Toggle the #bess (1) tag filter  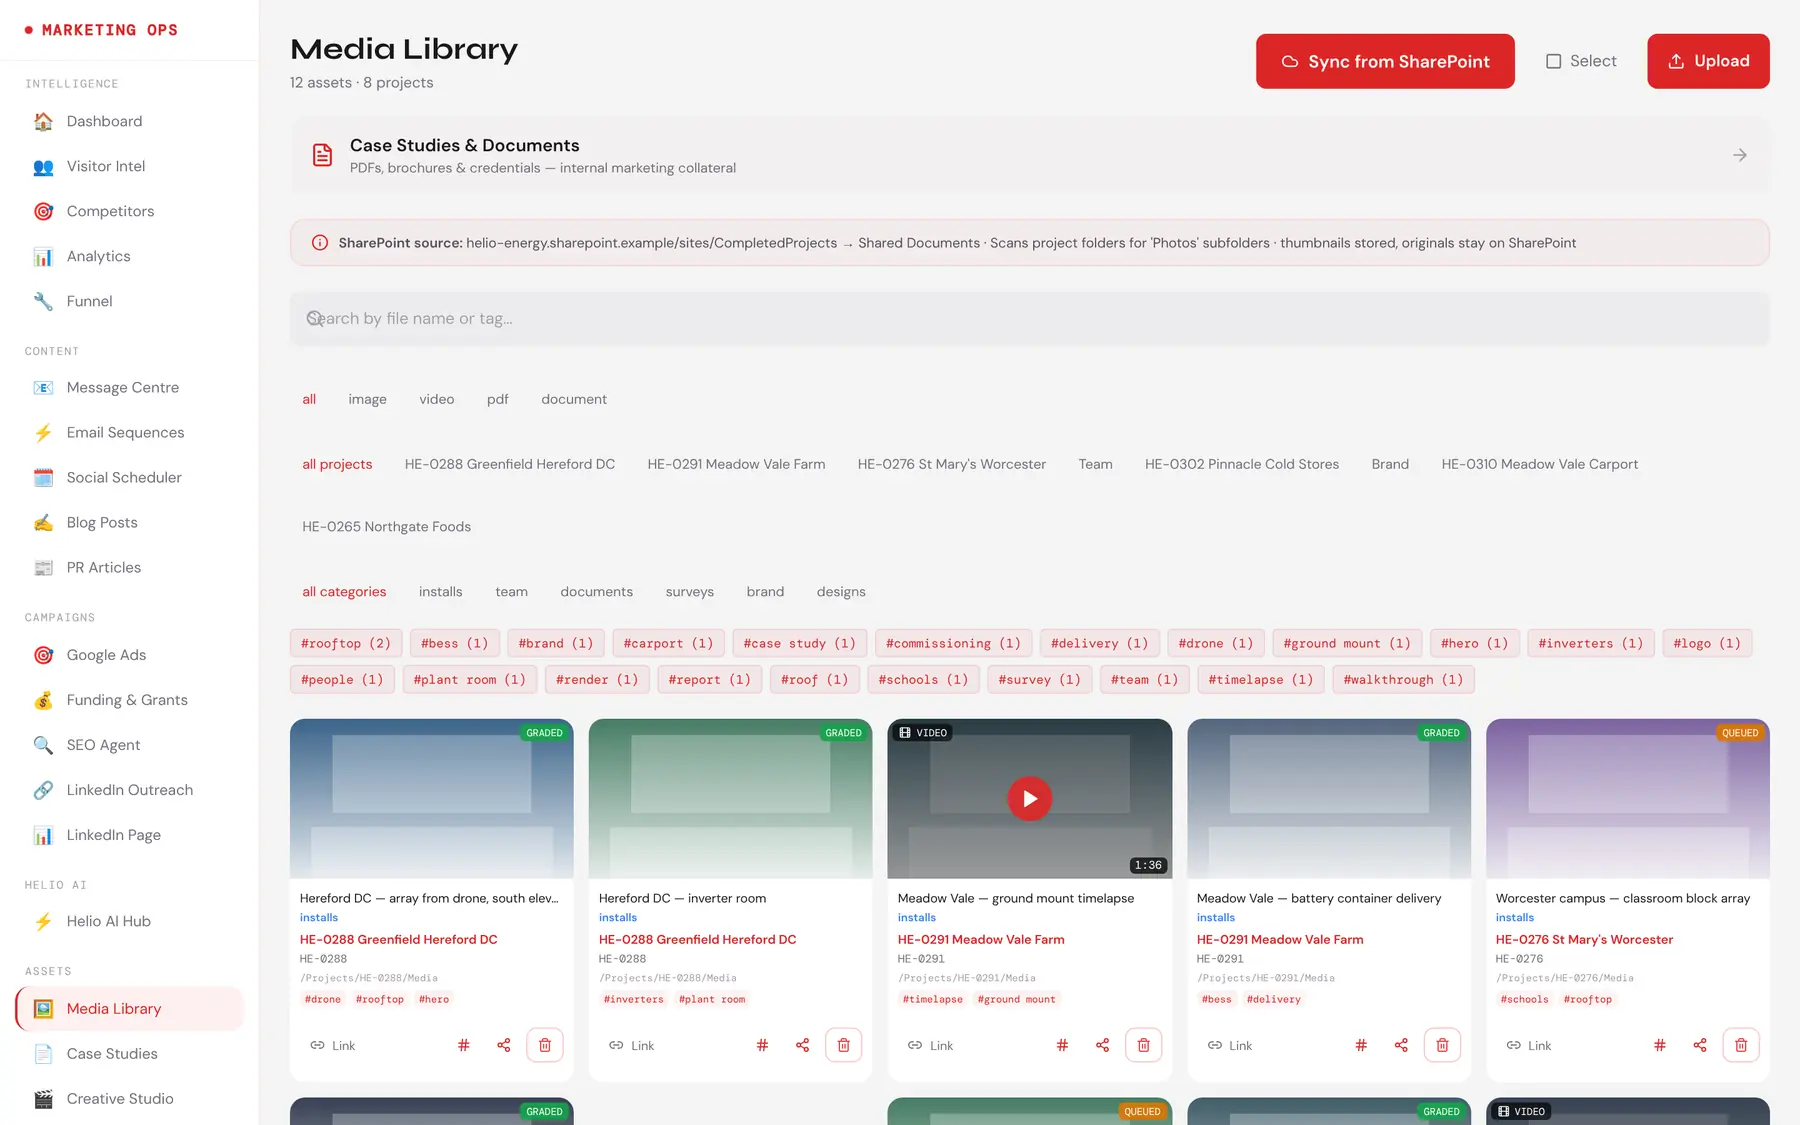(455, 643)
